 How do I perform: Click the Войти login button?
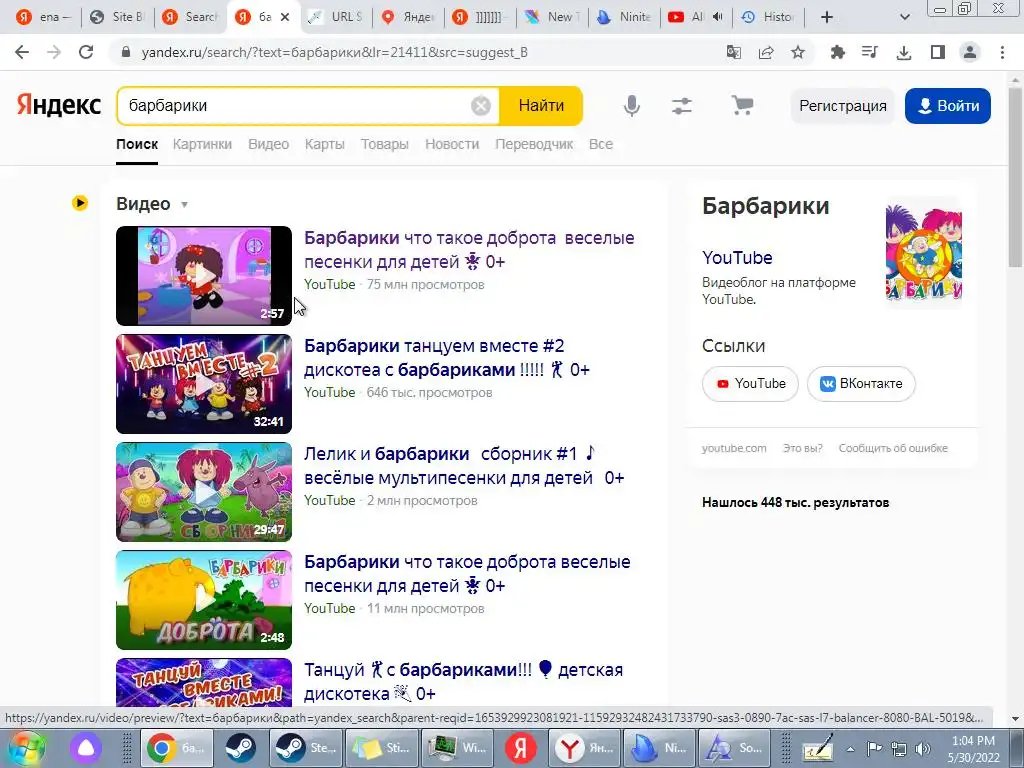tap(948, 106)
